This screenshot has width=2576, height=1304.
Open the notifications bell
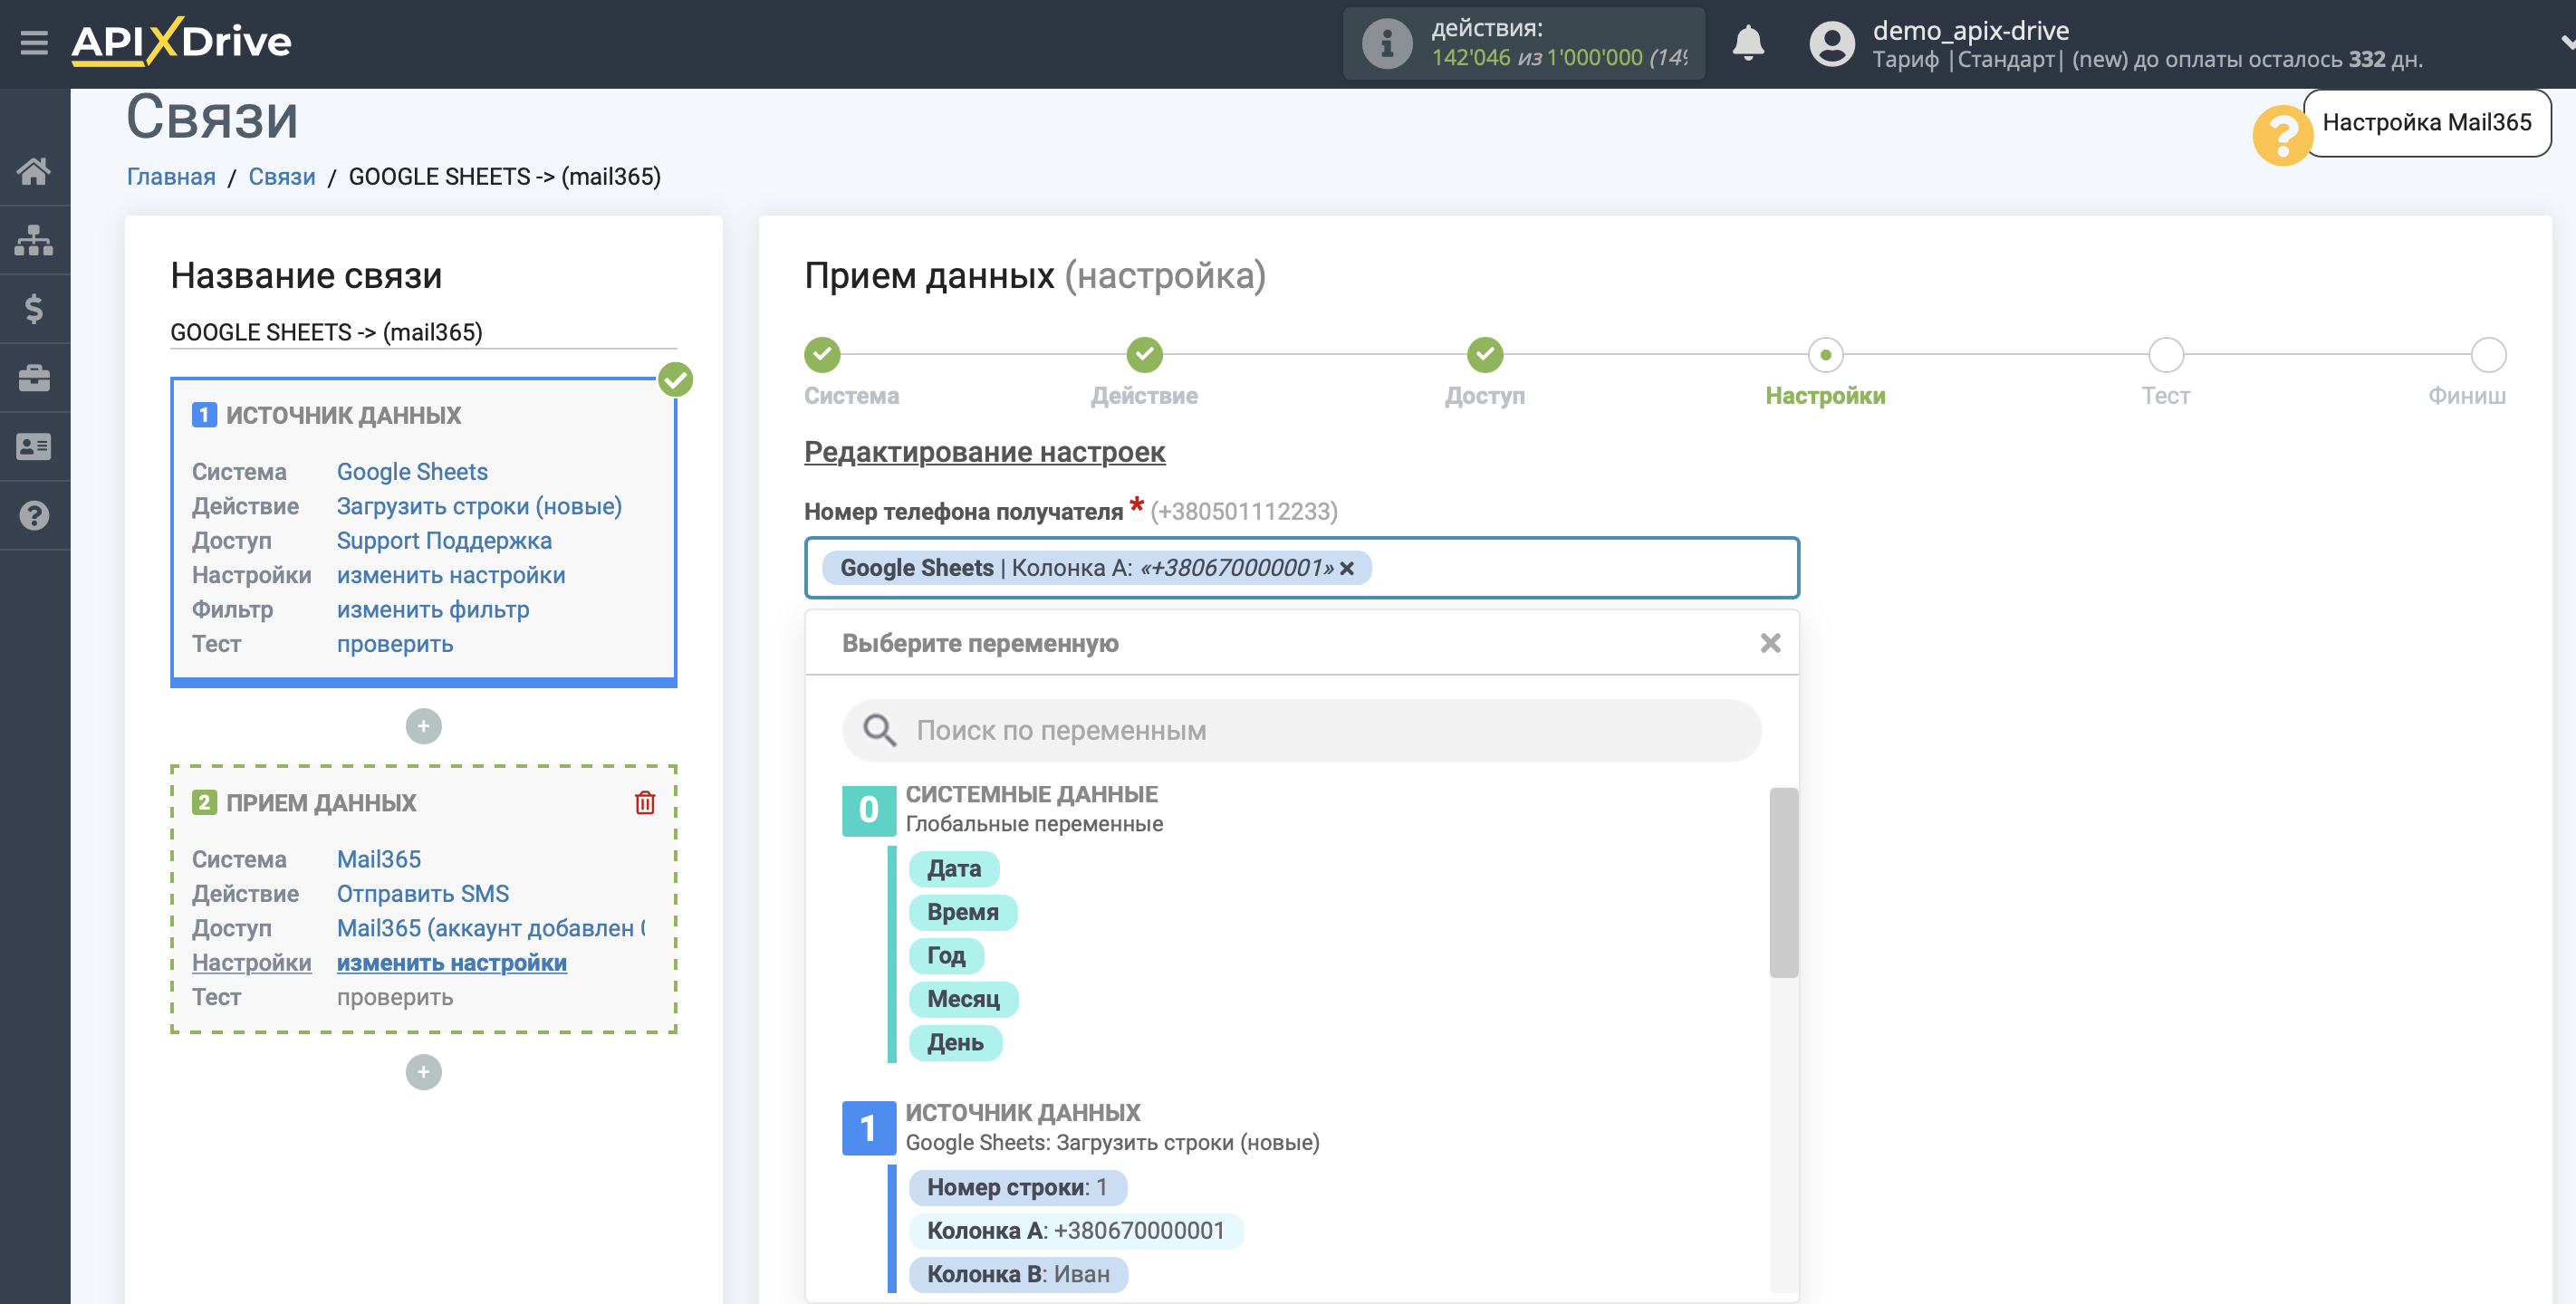[1747, 43]
